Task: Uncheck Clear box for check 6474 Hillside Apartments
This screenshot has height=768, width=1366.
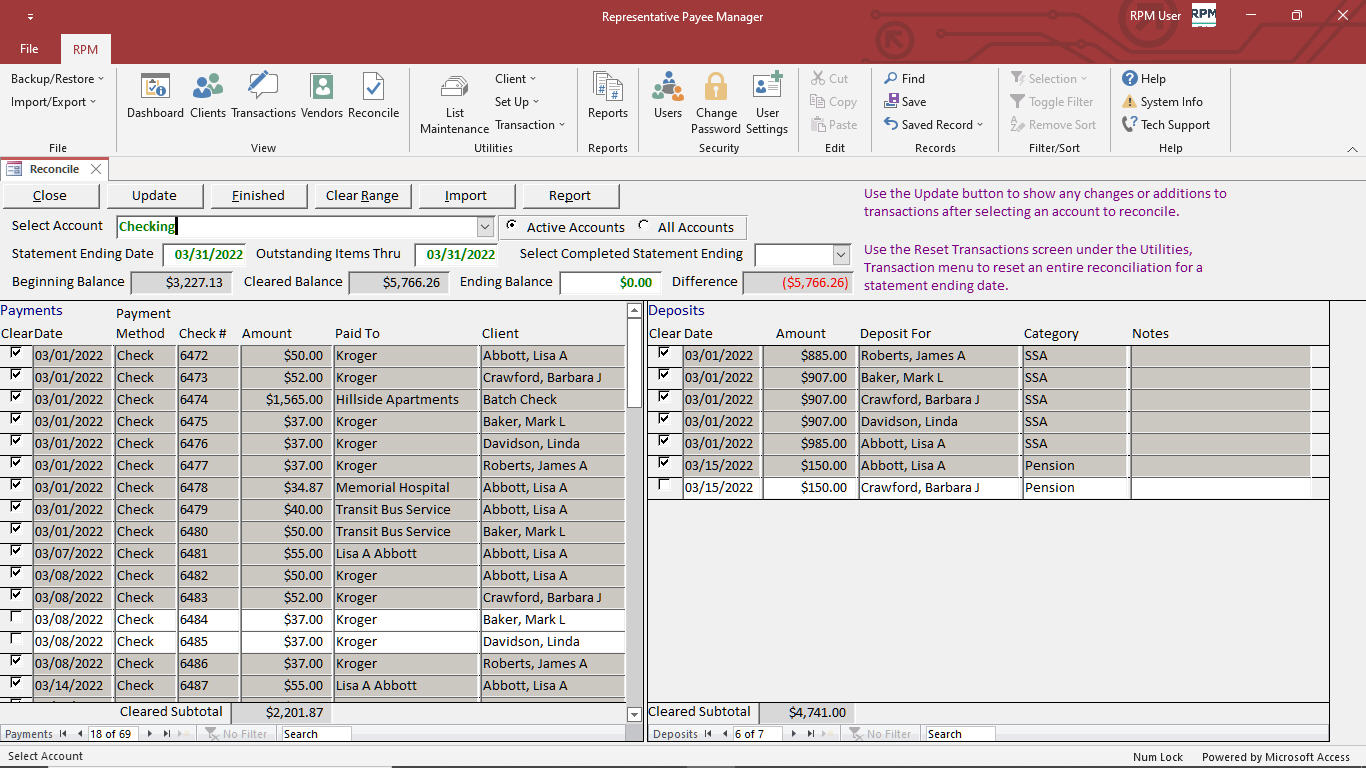Action: [x=15, y=397]
